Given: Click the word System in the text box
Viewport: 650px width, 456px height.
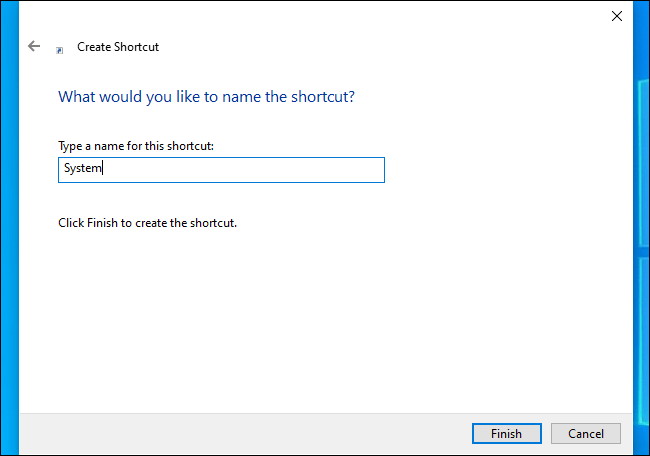Looking at the screenshot, I should (82, 170).
